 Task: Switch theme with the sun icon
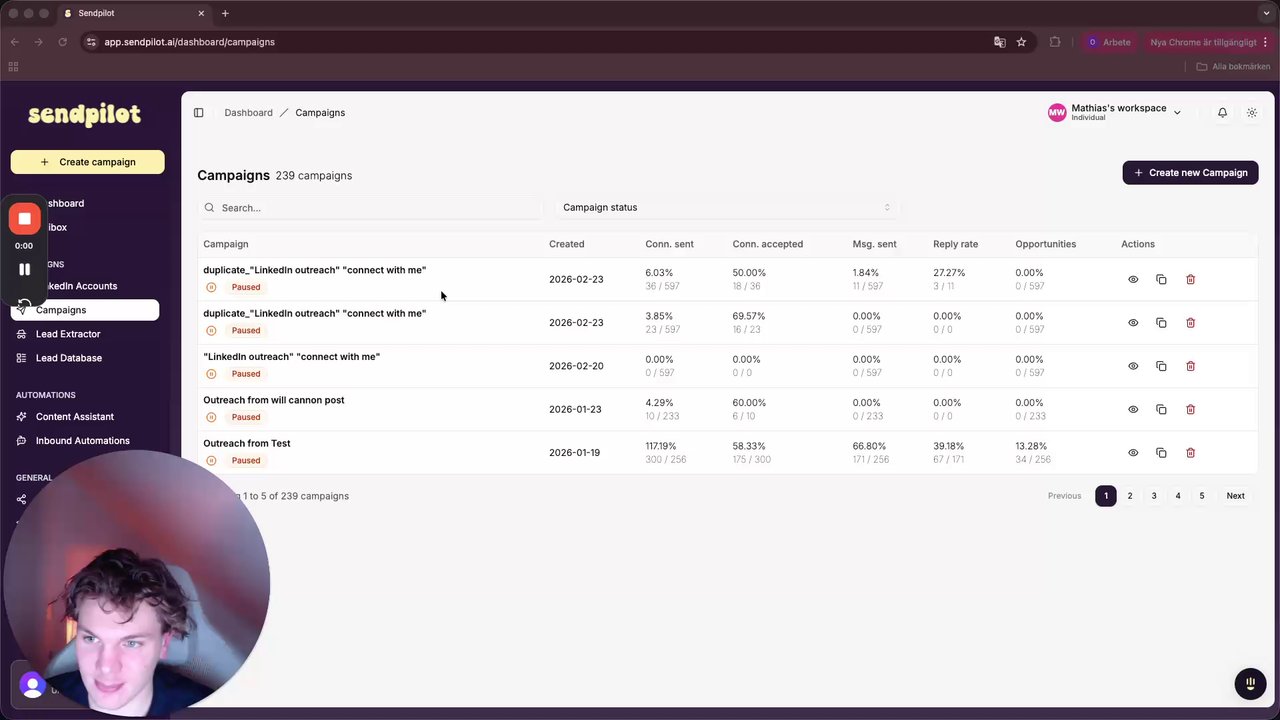coord(1251,113)
